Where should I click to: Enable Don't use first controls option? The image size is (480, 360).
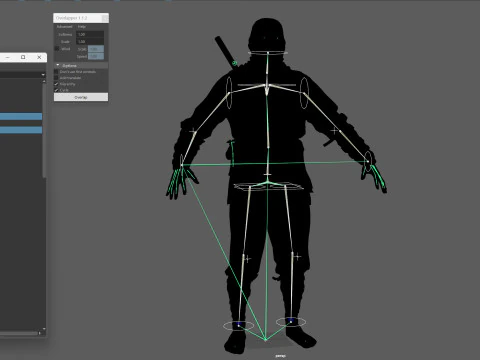(x=56, y=72)
